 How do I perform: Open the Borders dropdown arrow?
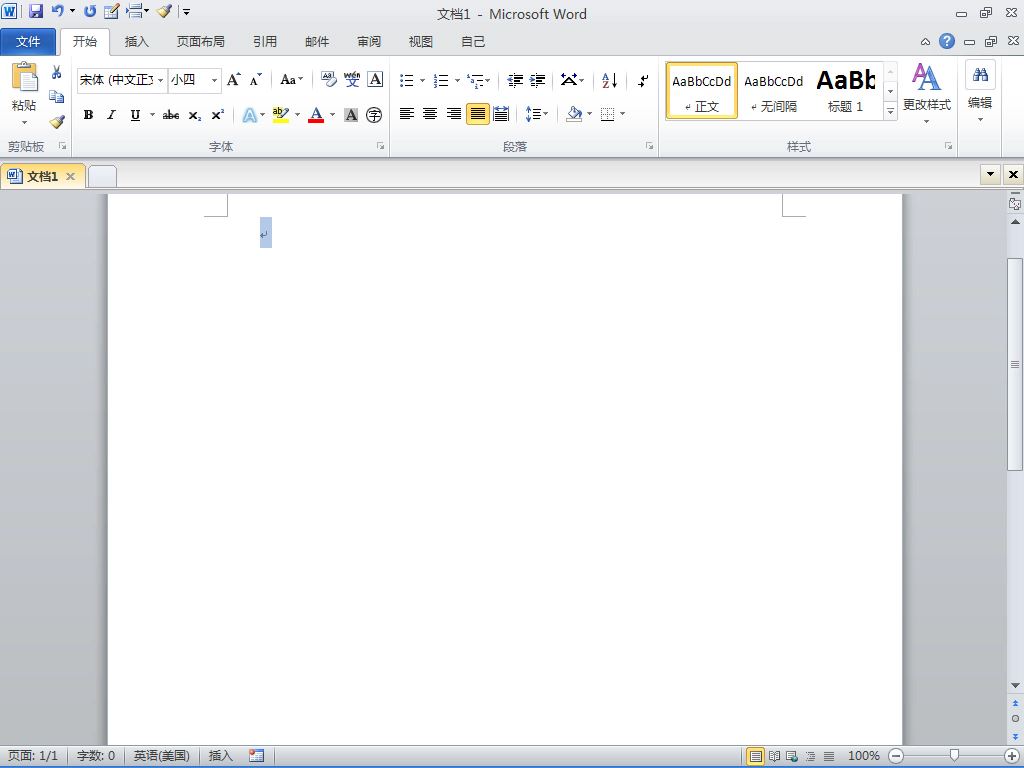pos(622,114)
